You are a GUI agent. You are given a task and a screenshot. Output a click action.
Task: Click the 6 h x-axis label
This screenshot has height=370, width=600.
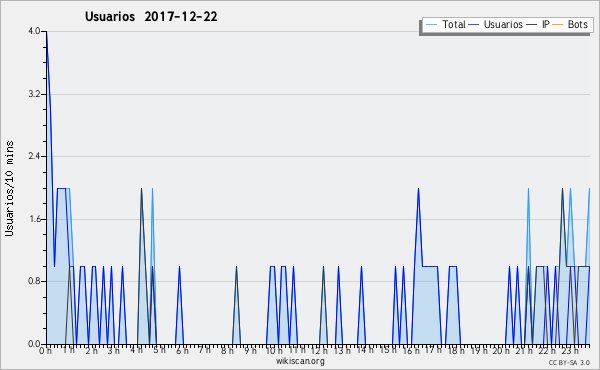[182, 350]
